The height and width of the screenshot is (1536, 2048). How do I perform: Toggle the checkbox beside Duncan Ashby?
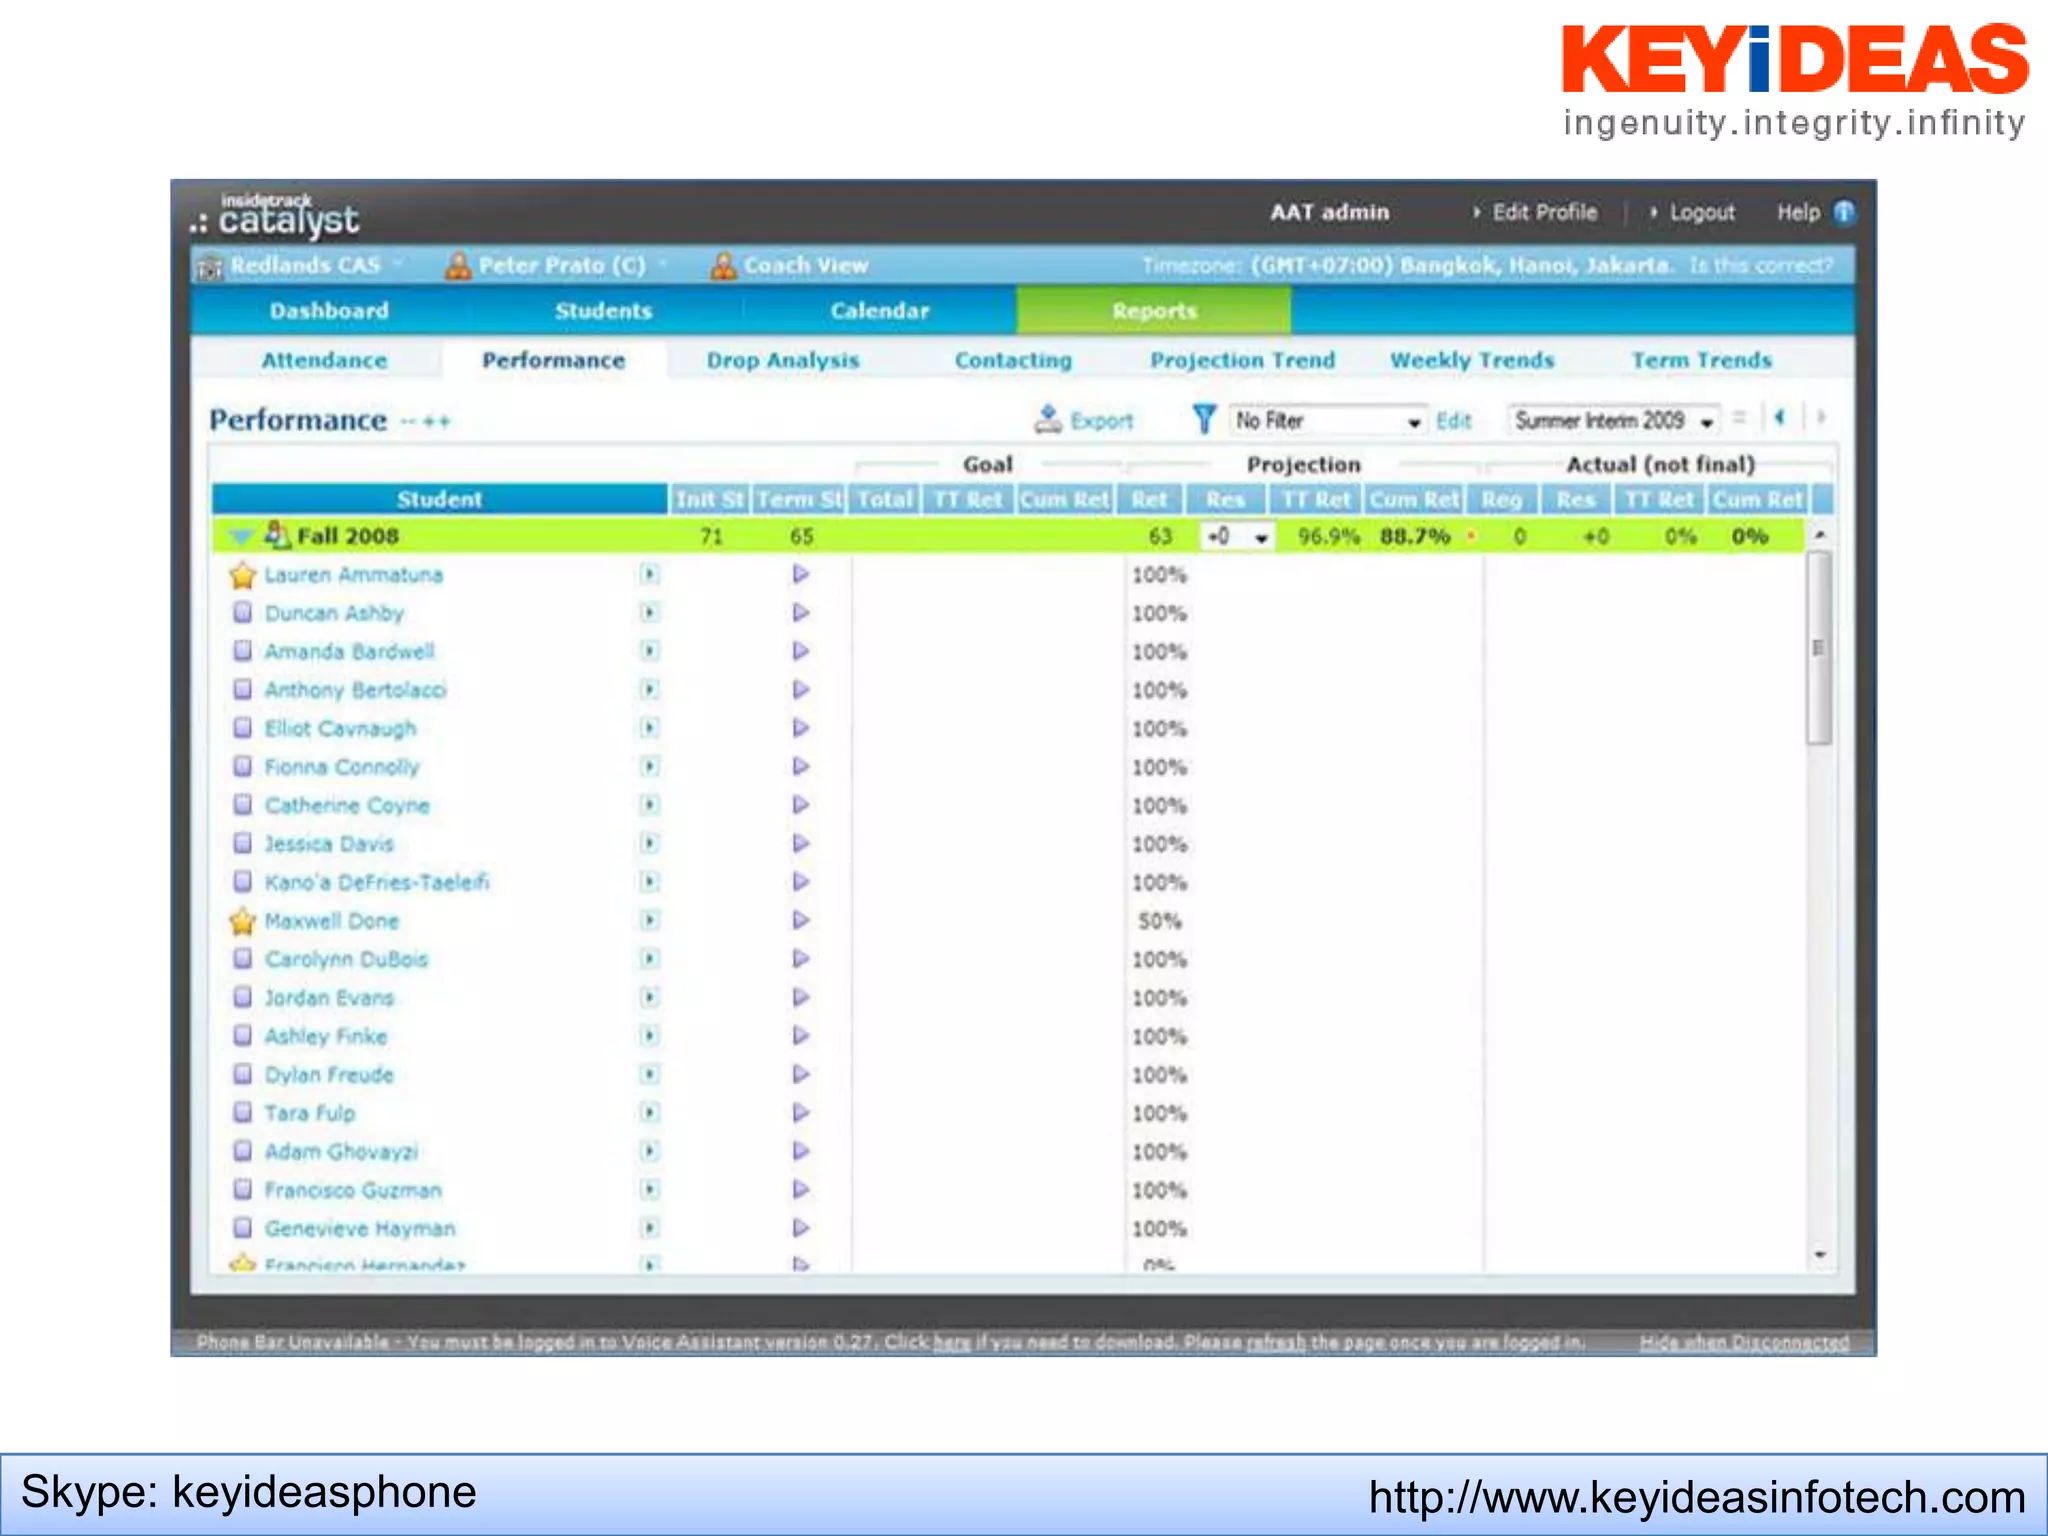click(x=242, y=612)
